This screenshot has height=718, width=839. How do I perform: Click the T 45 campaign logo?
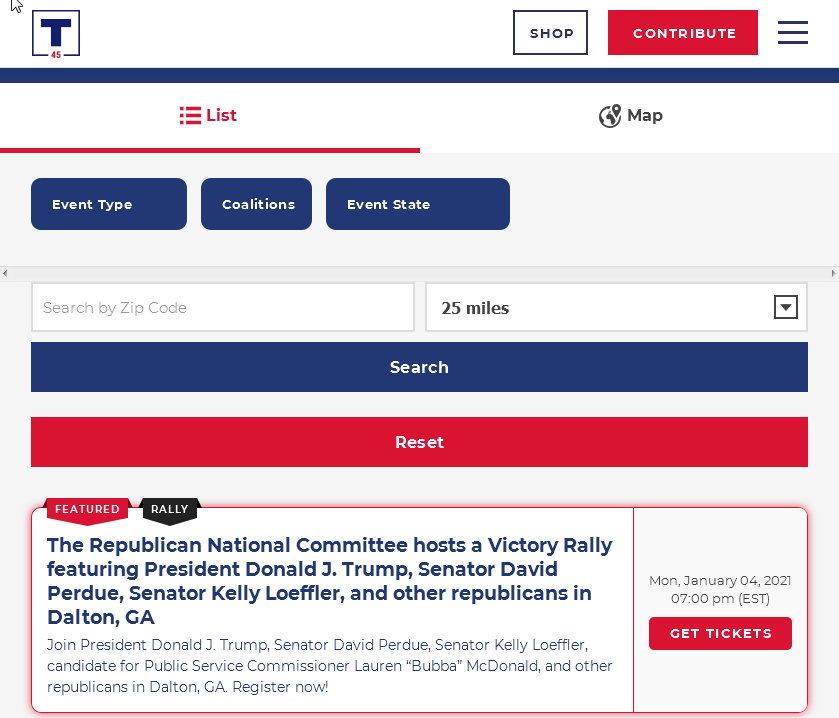[x=56, y=34]
